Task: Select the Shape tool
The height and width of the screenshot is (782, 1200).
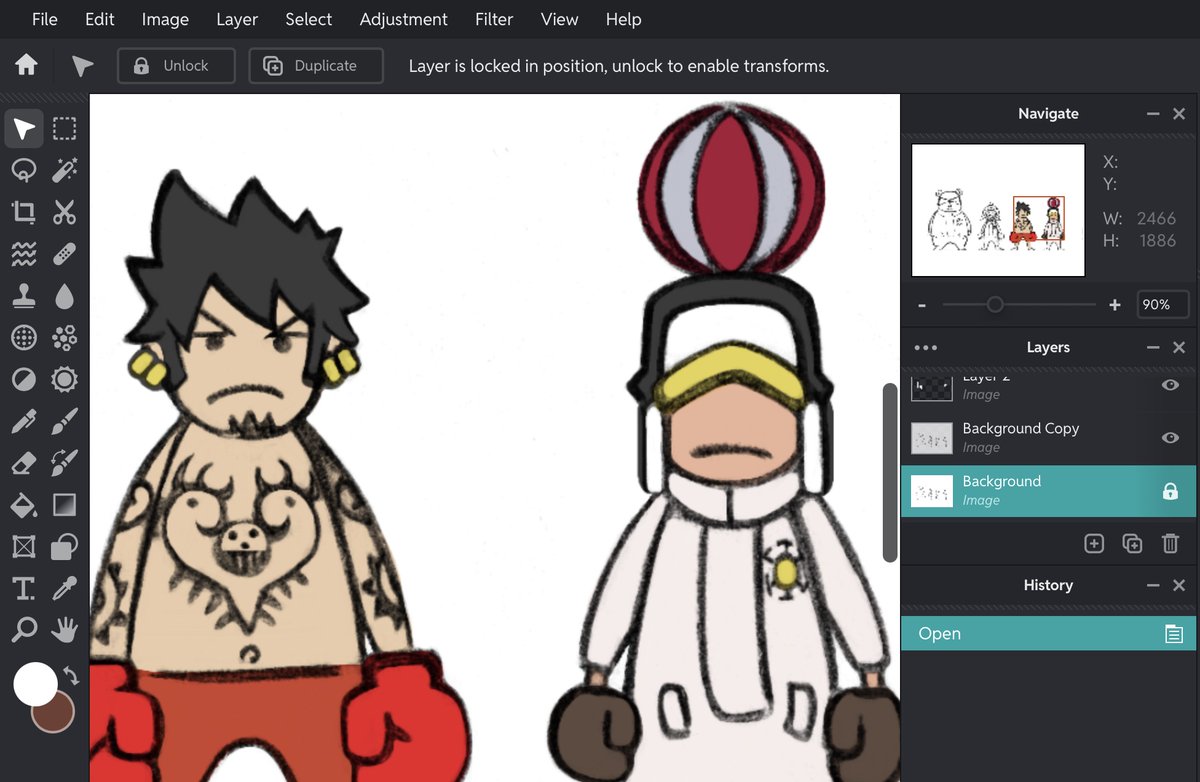Action: tap(65, 547)
